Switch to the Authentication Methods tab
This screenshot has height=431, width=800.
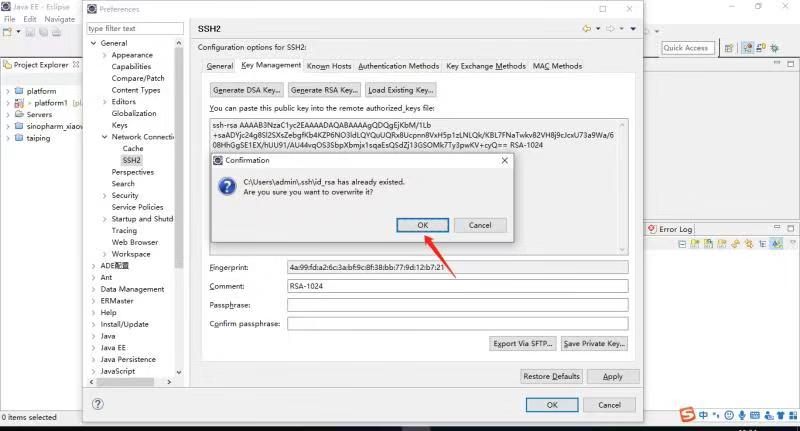pos(398,66)
